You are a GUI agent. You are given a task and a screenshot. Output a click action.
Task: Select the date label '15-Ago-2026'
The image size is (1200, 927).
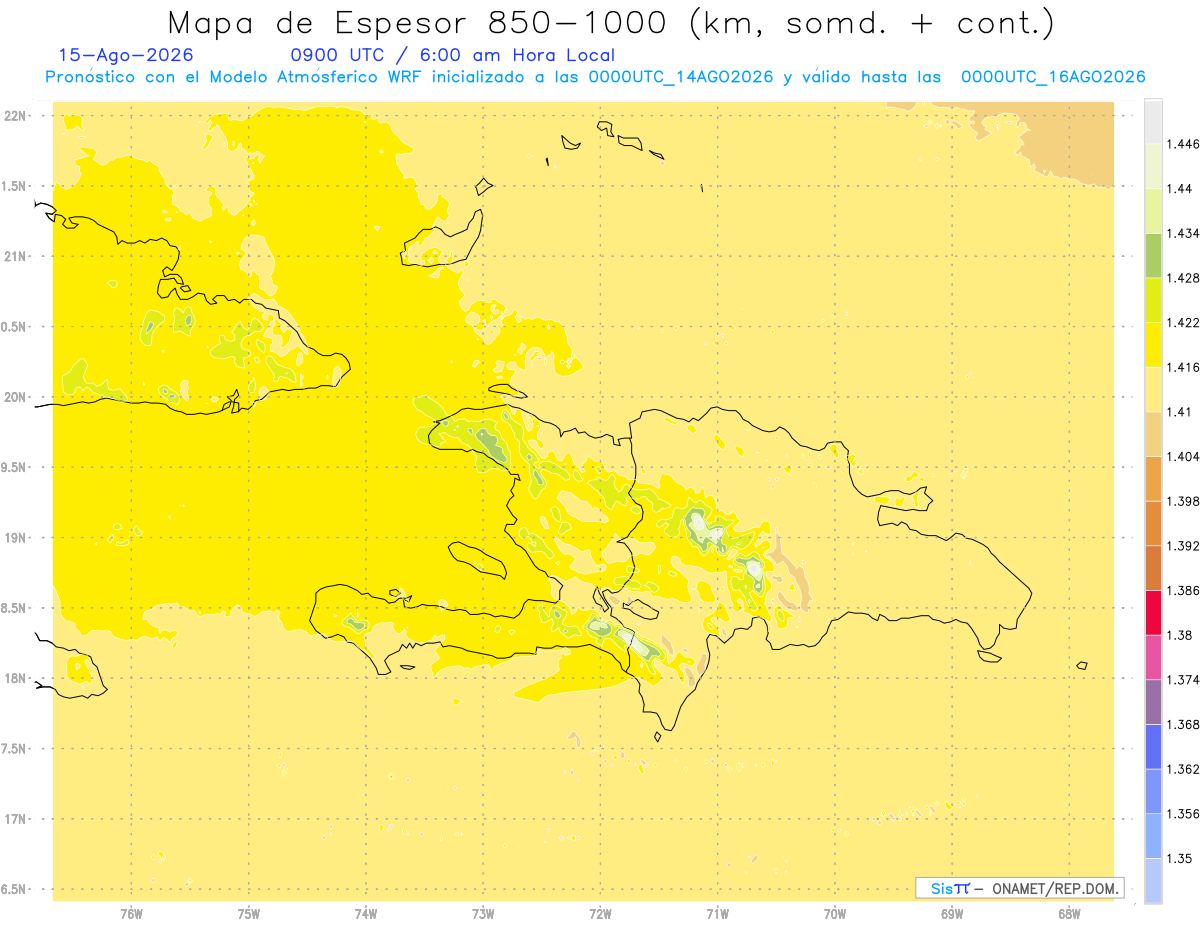(126, 56)
